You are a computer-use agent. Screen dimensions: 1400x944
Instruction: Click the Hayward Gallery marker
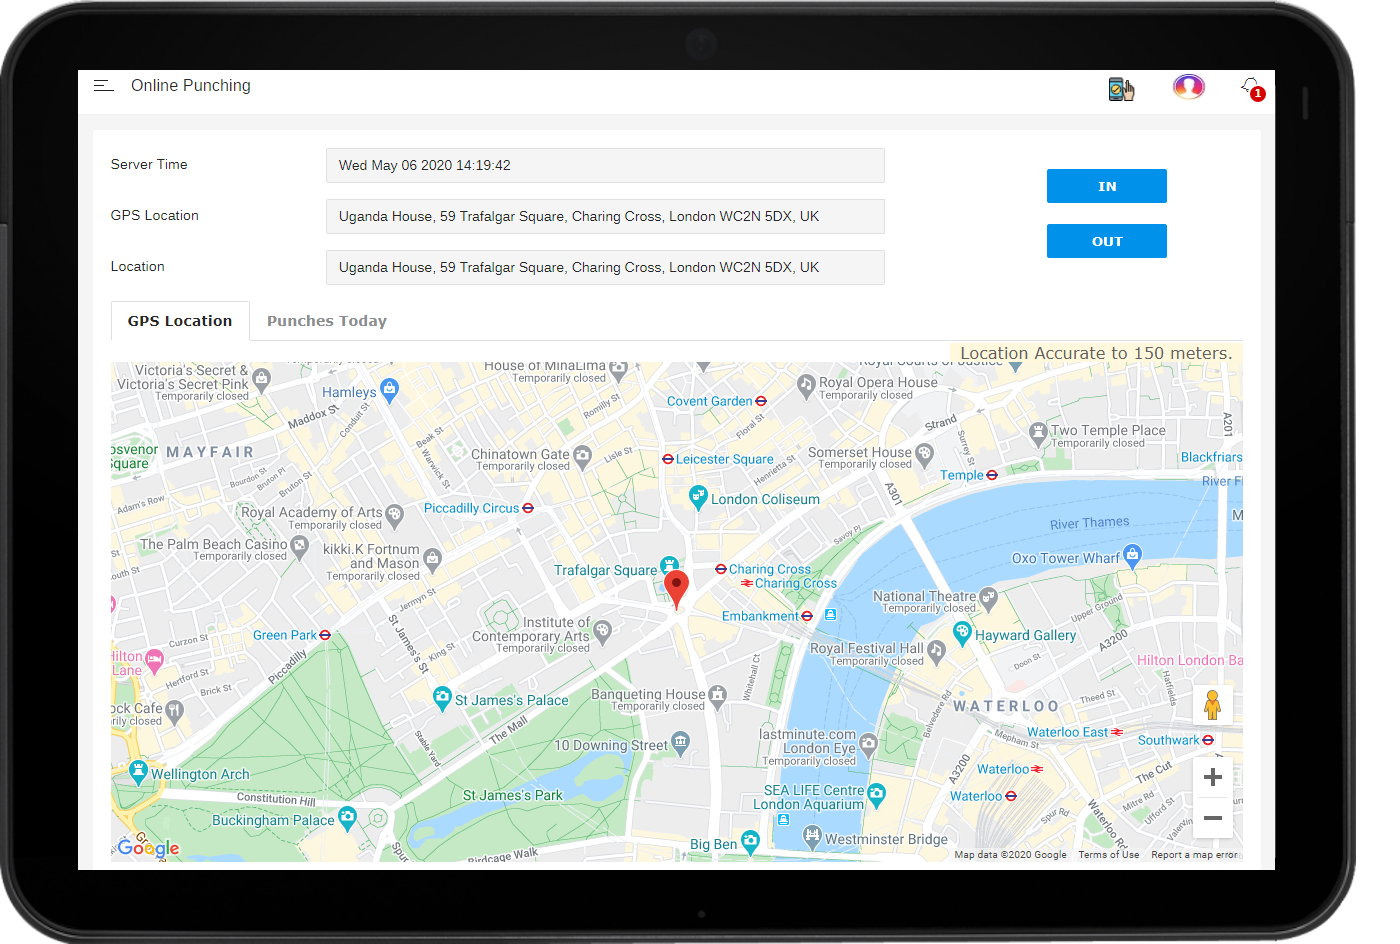962,632
